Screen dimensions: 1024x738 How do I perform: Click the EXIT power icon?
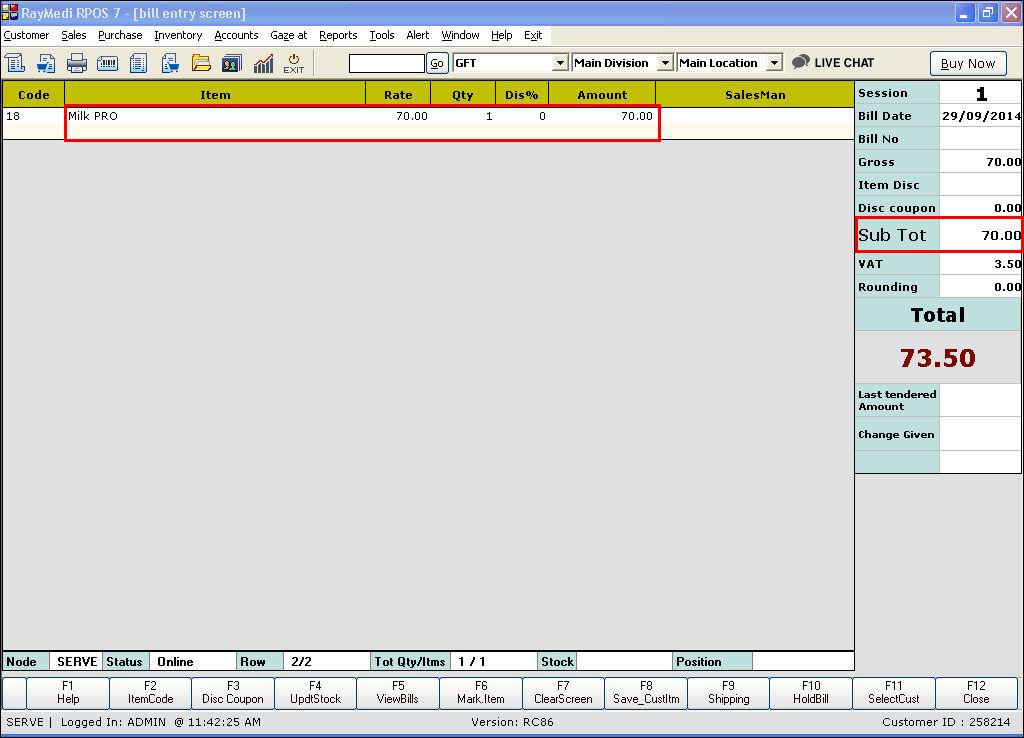point(294,63)
